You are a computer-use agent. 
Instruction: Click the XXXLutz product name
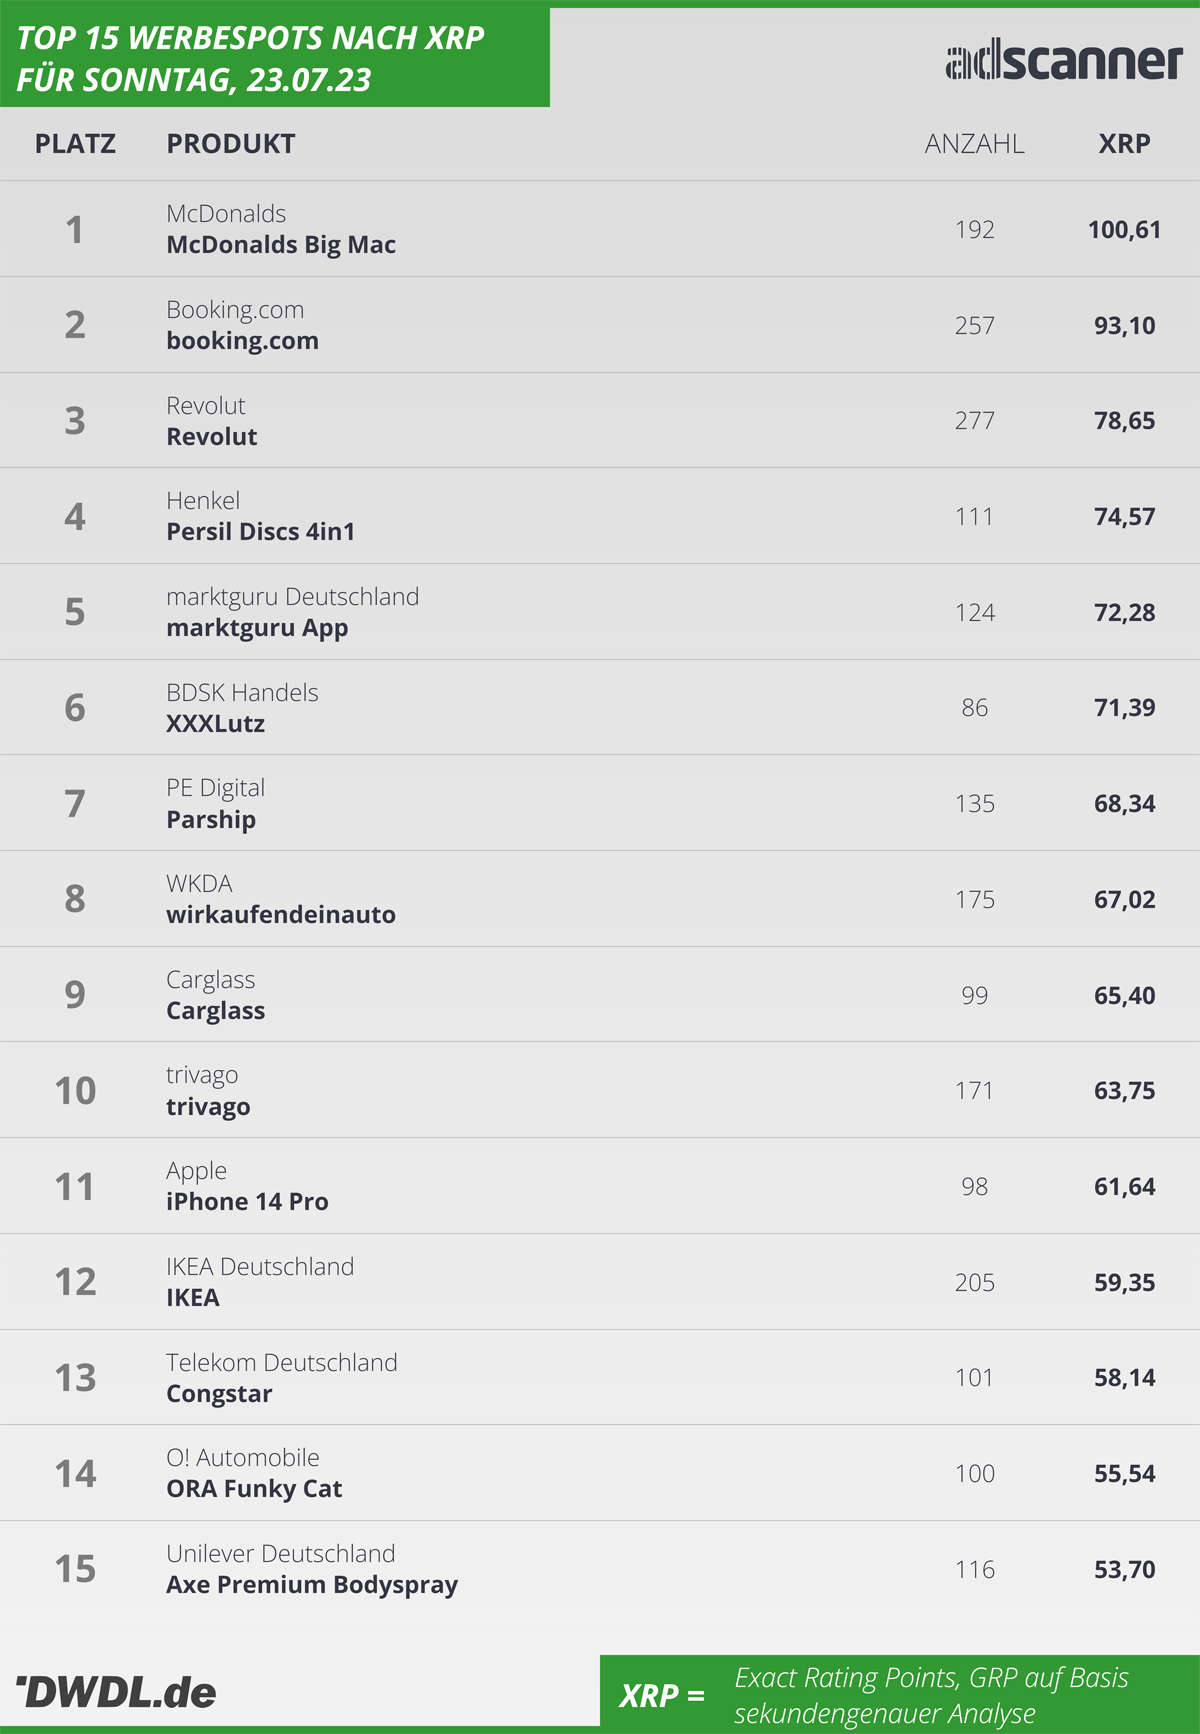[x=216, y=724]
